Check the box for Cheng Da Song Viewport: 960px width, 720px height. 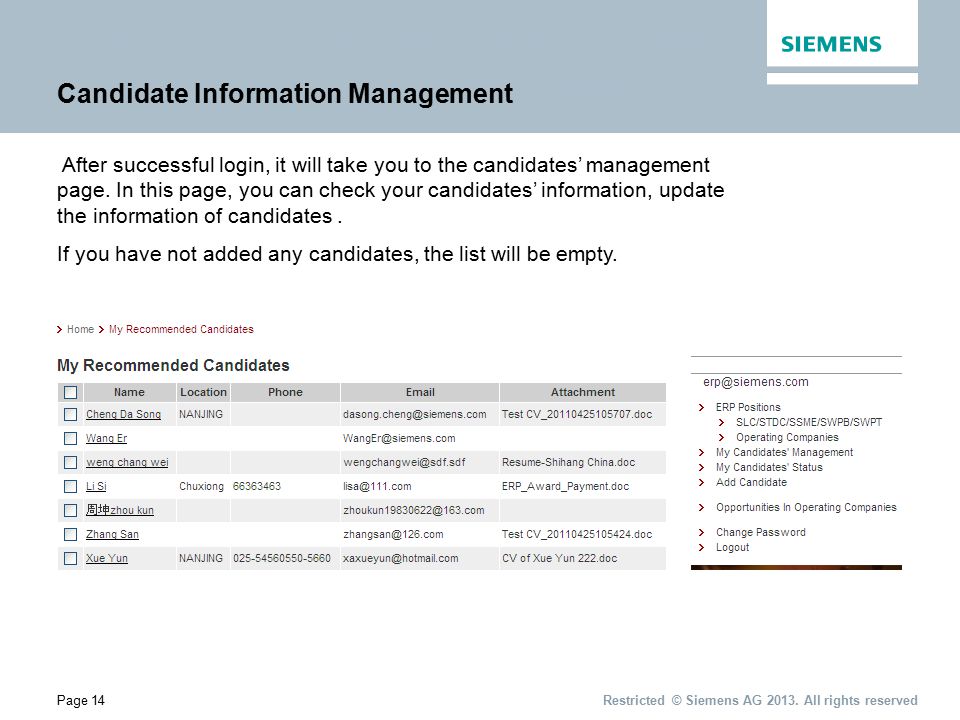click(x=70, y=414)
